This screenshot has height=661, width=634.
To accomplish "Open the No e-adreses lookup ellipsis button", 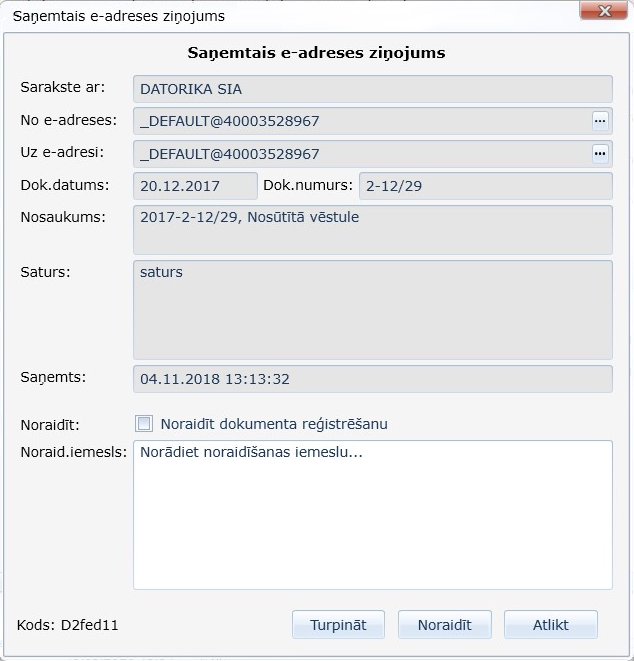I will pyautogui.click(x=600, y=121).
